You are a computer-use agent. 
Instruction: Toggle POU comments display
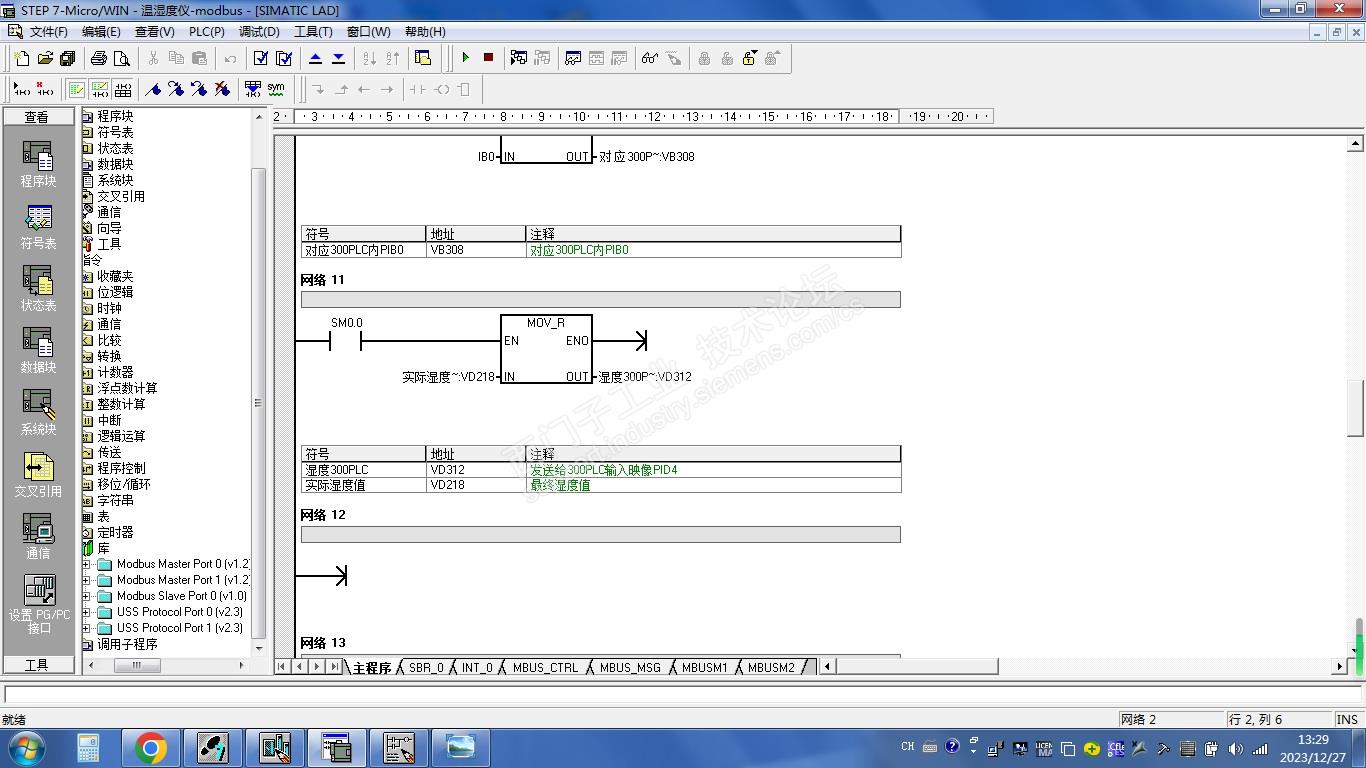[x=77, y=89]
